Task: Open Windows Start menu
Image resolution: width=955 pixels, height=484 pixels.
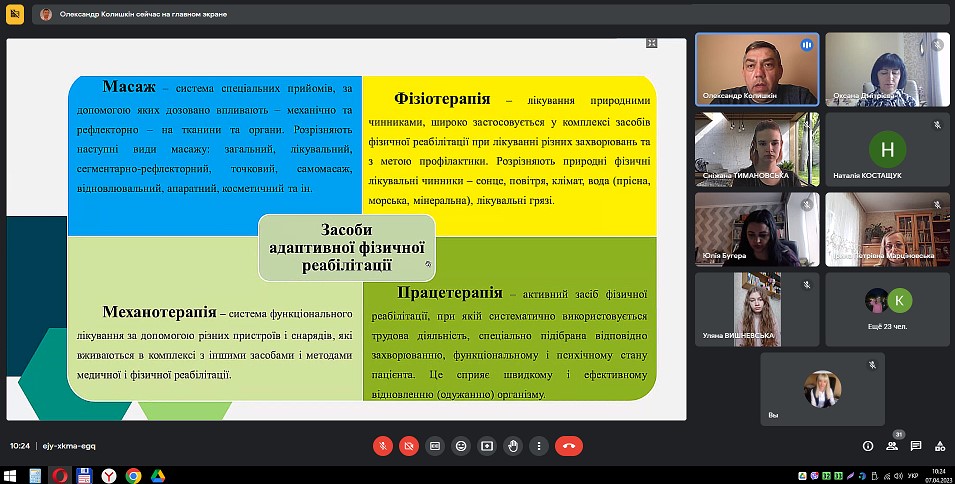Action: [10, 476]
